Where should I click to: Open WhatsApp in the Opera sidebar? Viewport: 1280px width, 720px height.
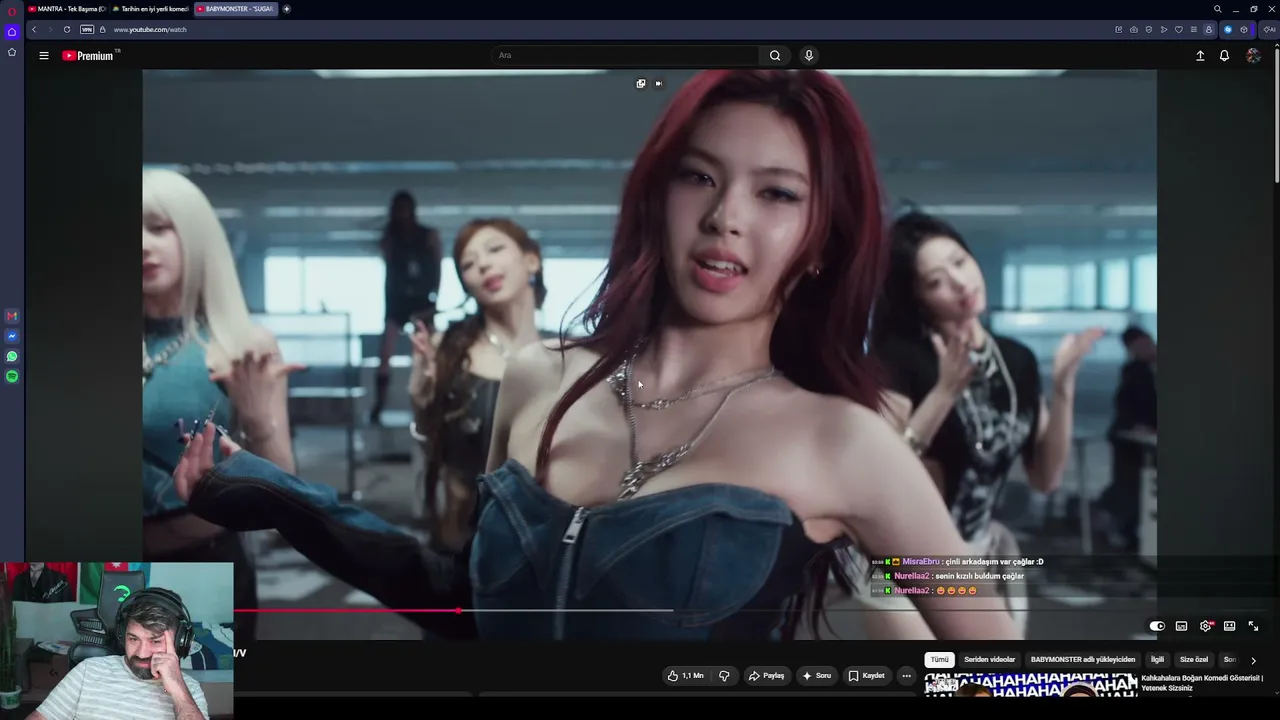click(12, 356)
